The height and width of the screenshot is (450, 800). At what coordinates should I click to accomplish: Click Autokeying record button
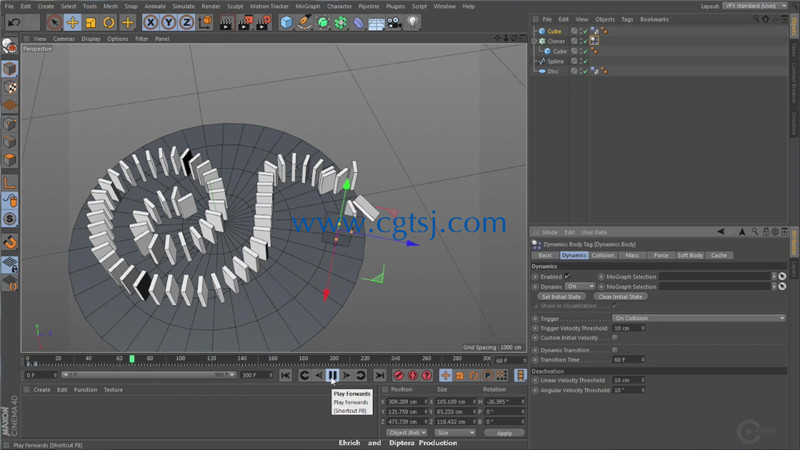413,376
